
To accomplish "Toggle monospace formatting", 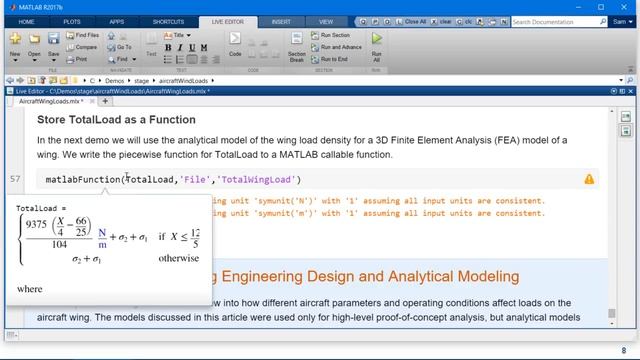I will pyautogui.click(x=204, y=48).
